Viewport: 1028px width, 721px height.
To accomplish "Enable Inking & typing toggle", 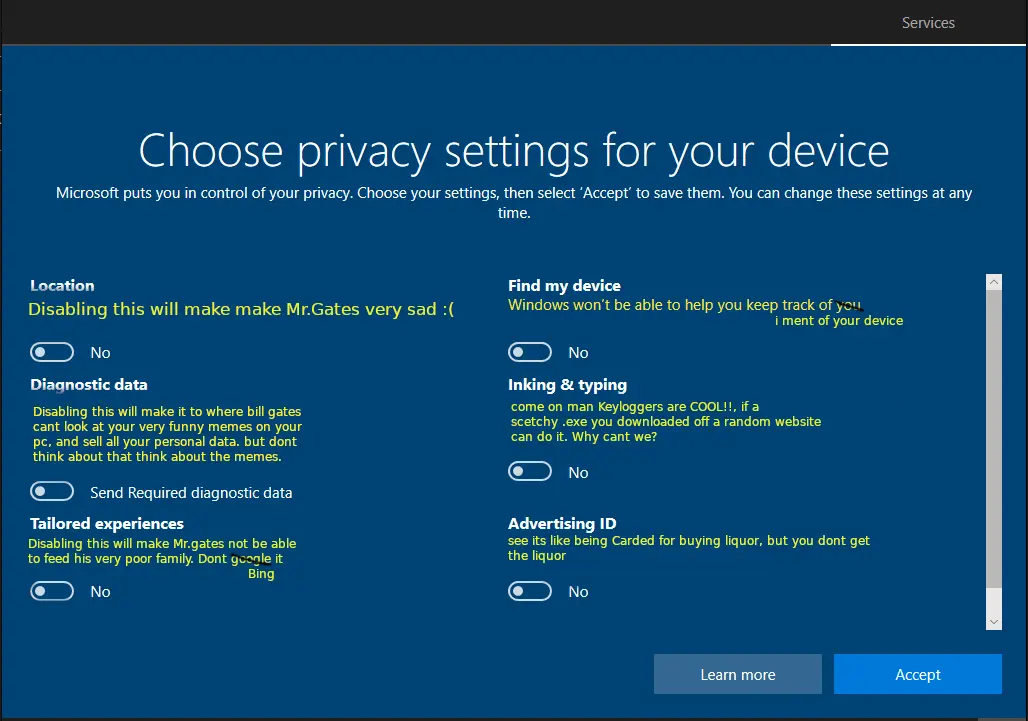I will pos(530,471).
